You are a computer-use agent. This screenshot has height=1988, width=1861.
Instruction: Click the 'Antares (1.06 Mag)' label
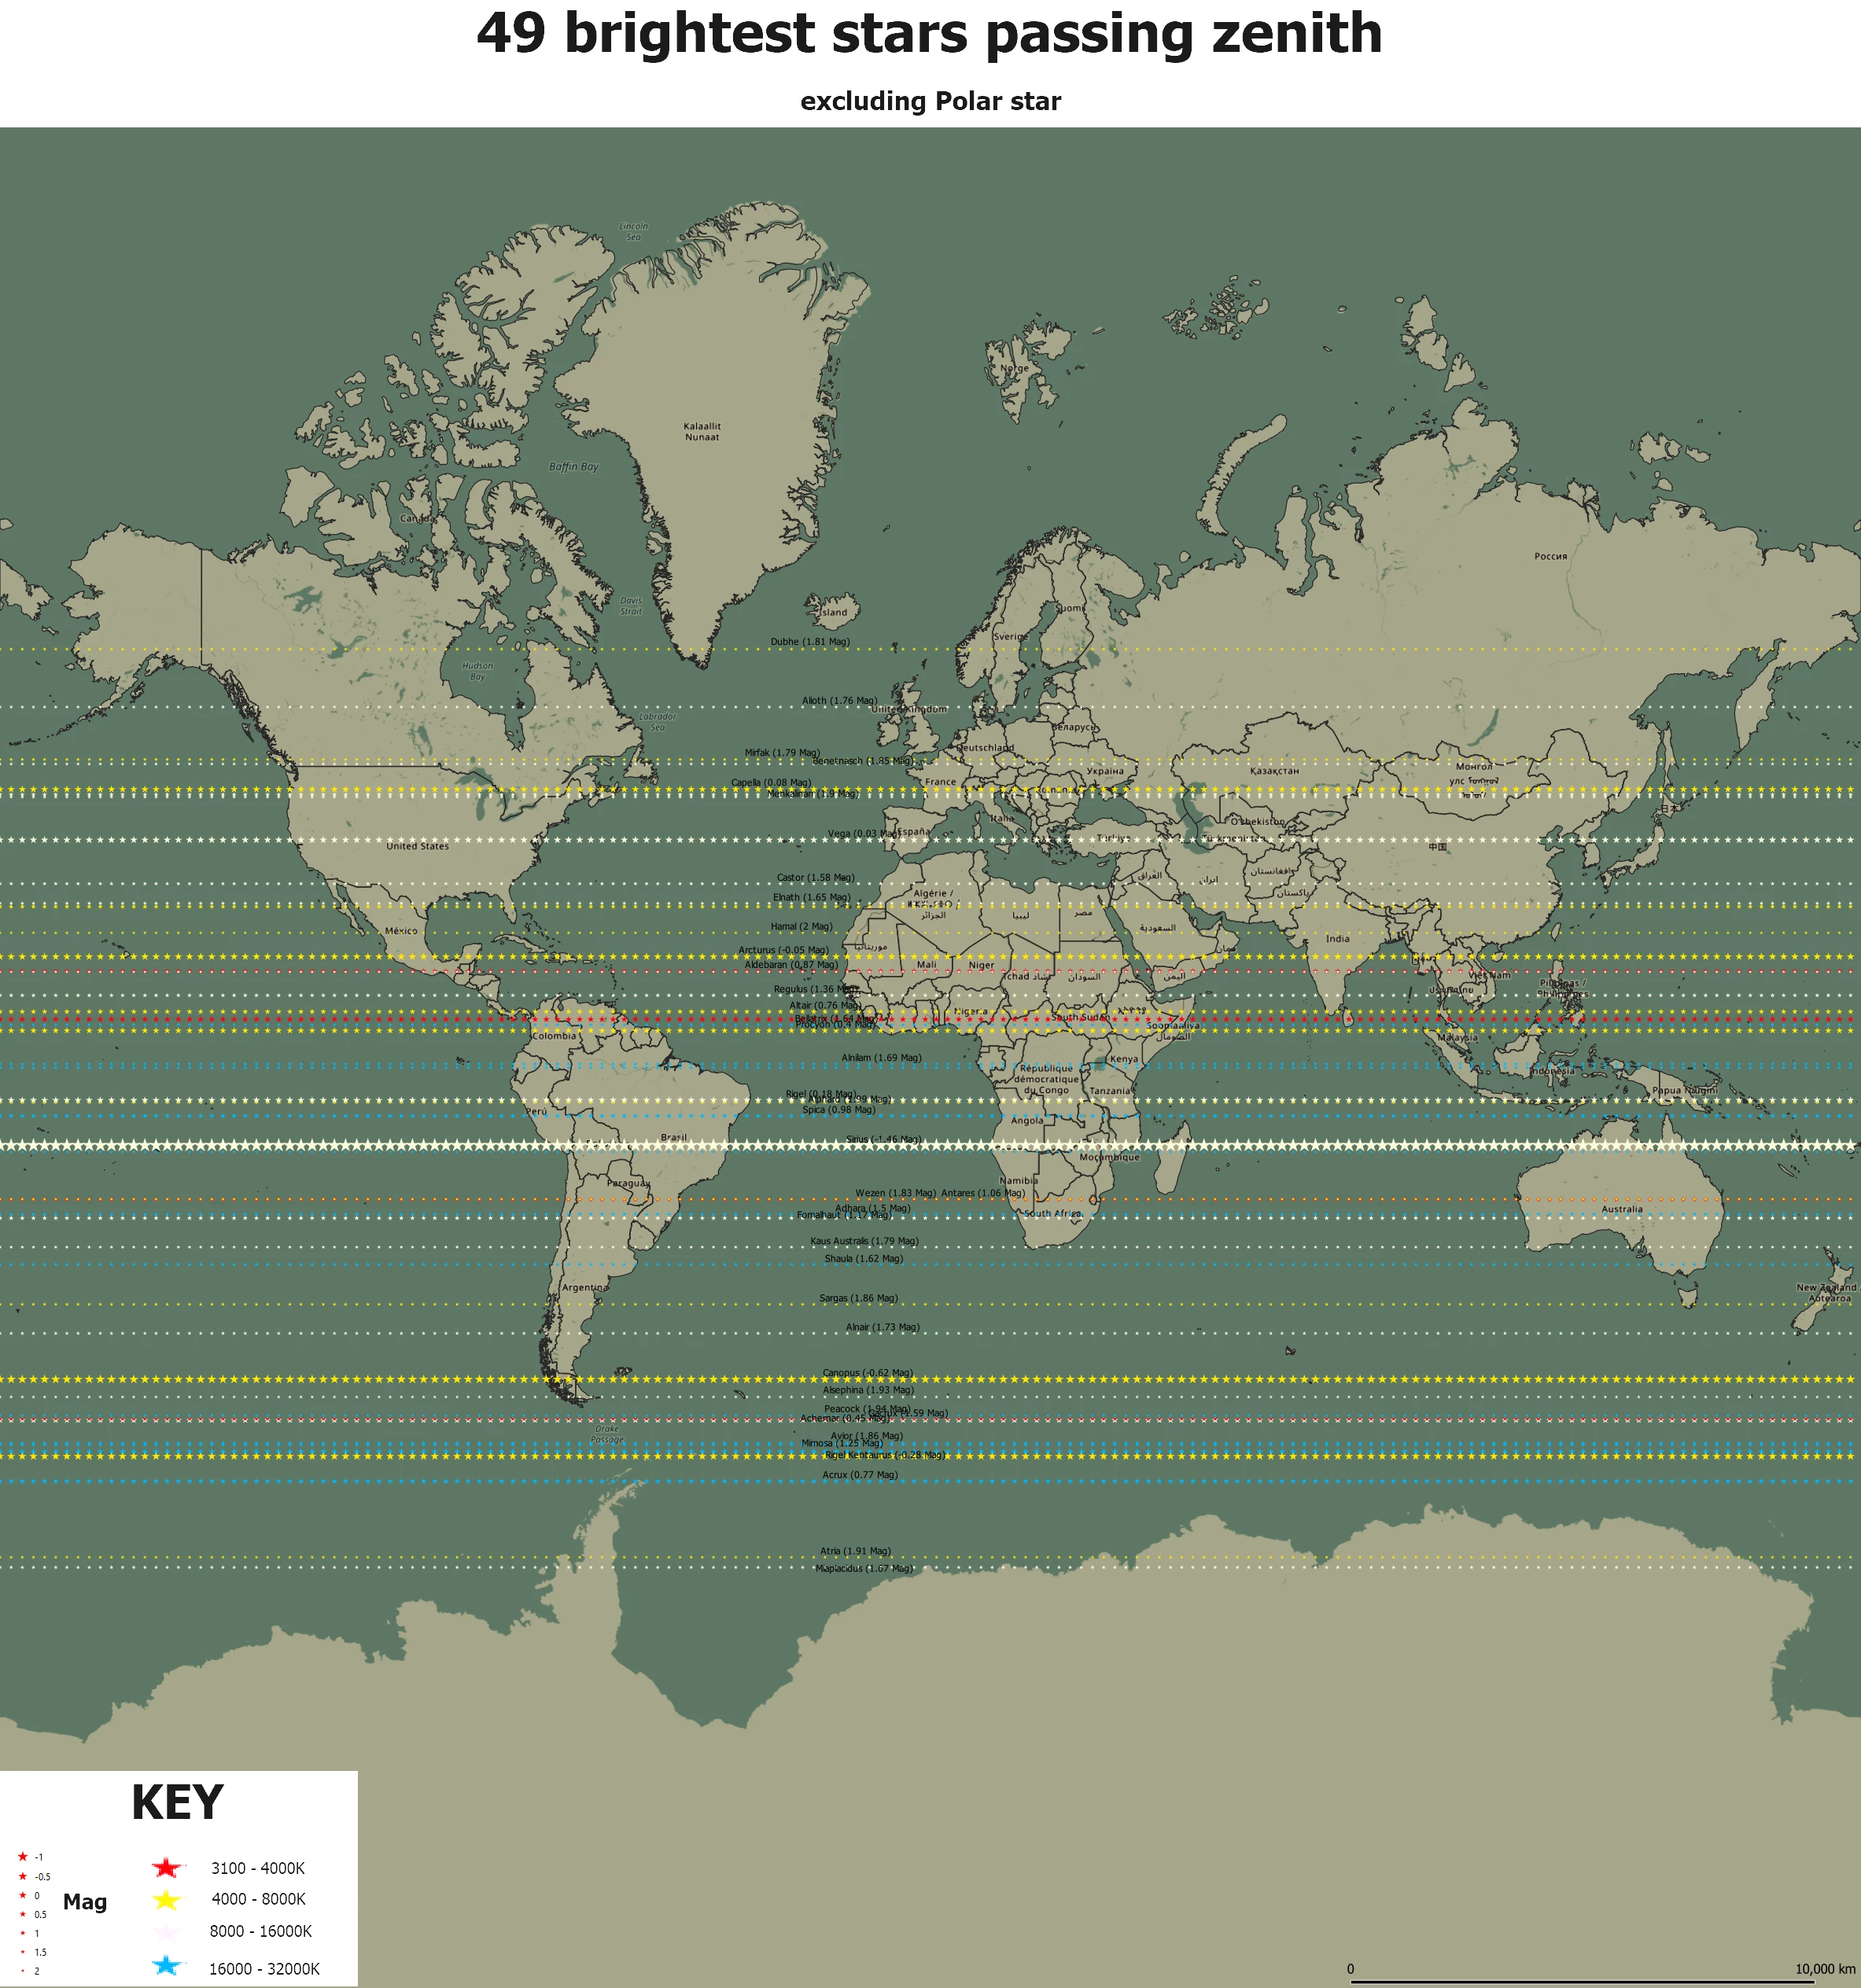pyautogui.click(x=983, y=1194)
